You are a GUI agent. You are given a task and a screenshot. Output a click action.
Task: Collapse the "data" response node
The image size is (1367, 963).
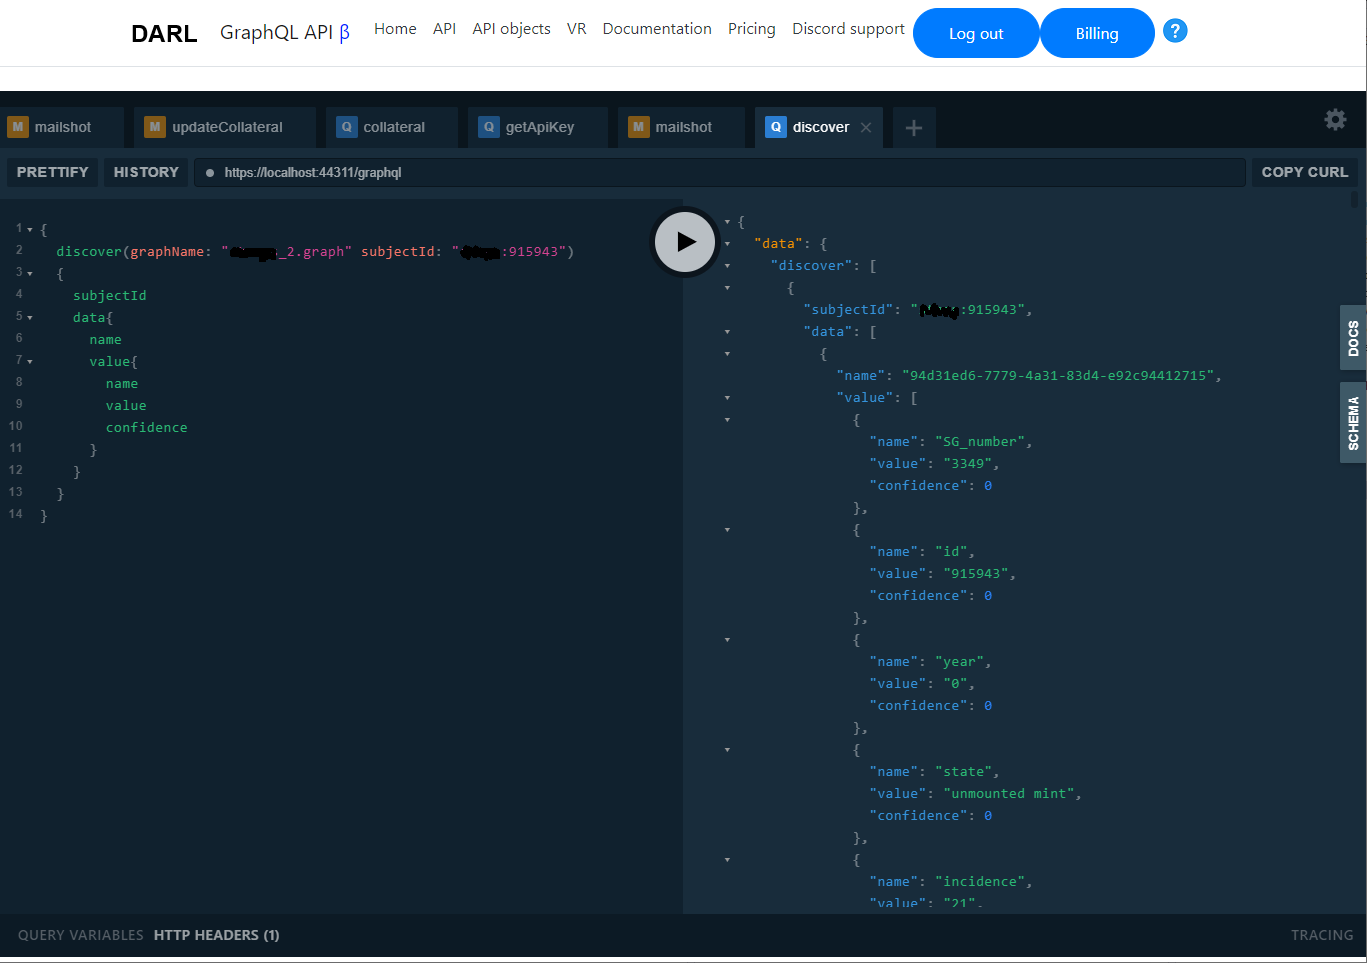coord(727,244)
